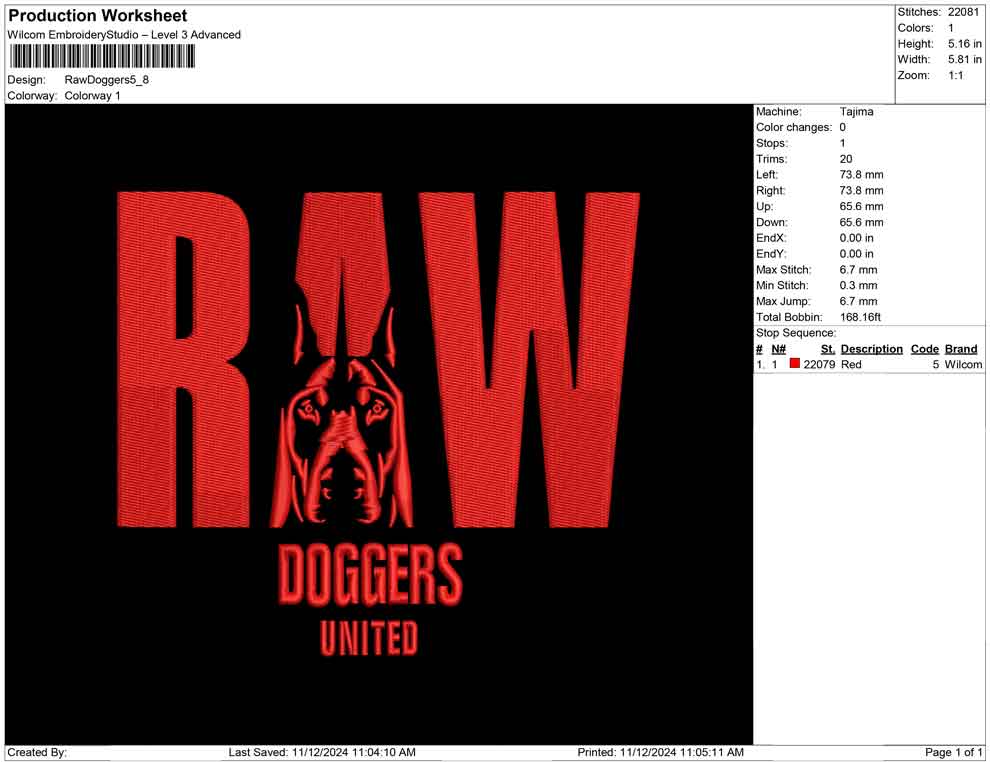Click the 'Description' column header
Image resolution: width=990 pixels, height=762 pixels.
click(x=871, y=349)
